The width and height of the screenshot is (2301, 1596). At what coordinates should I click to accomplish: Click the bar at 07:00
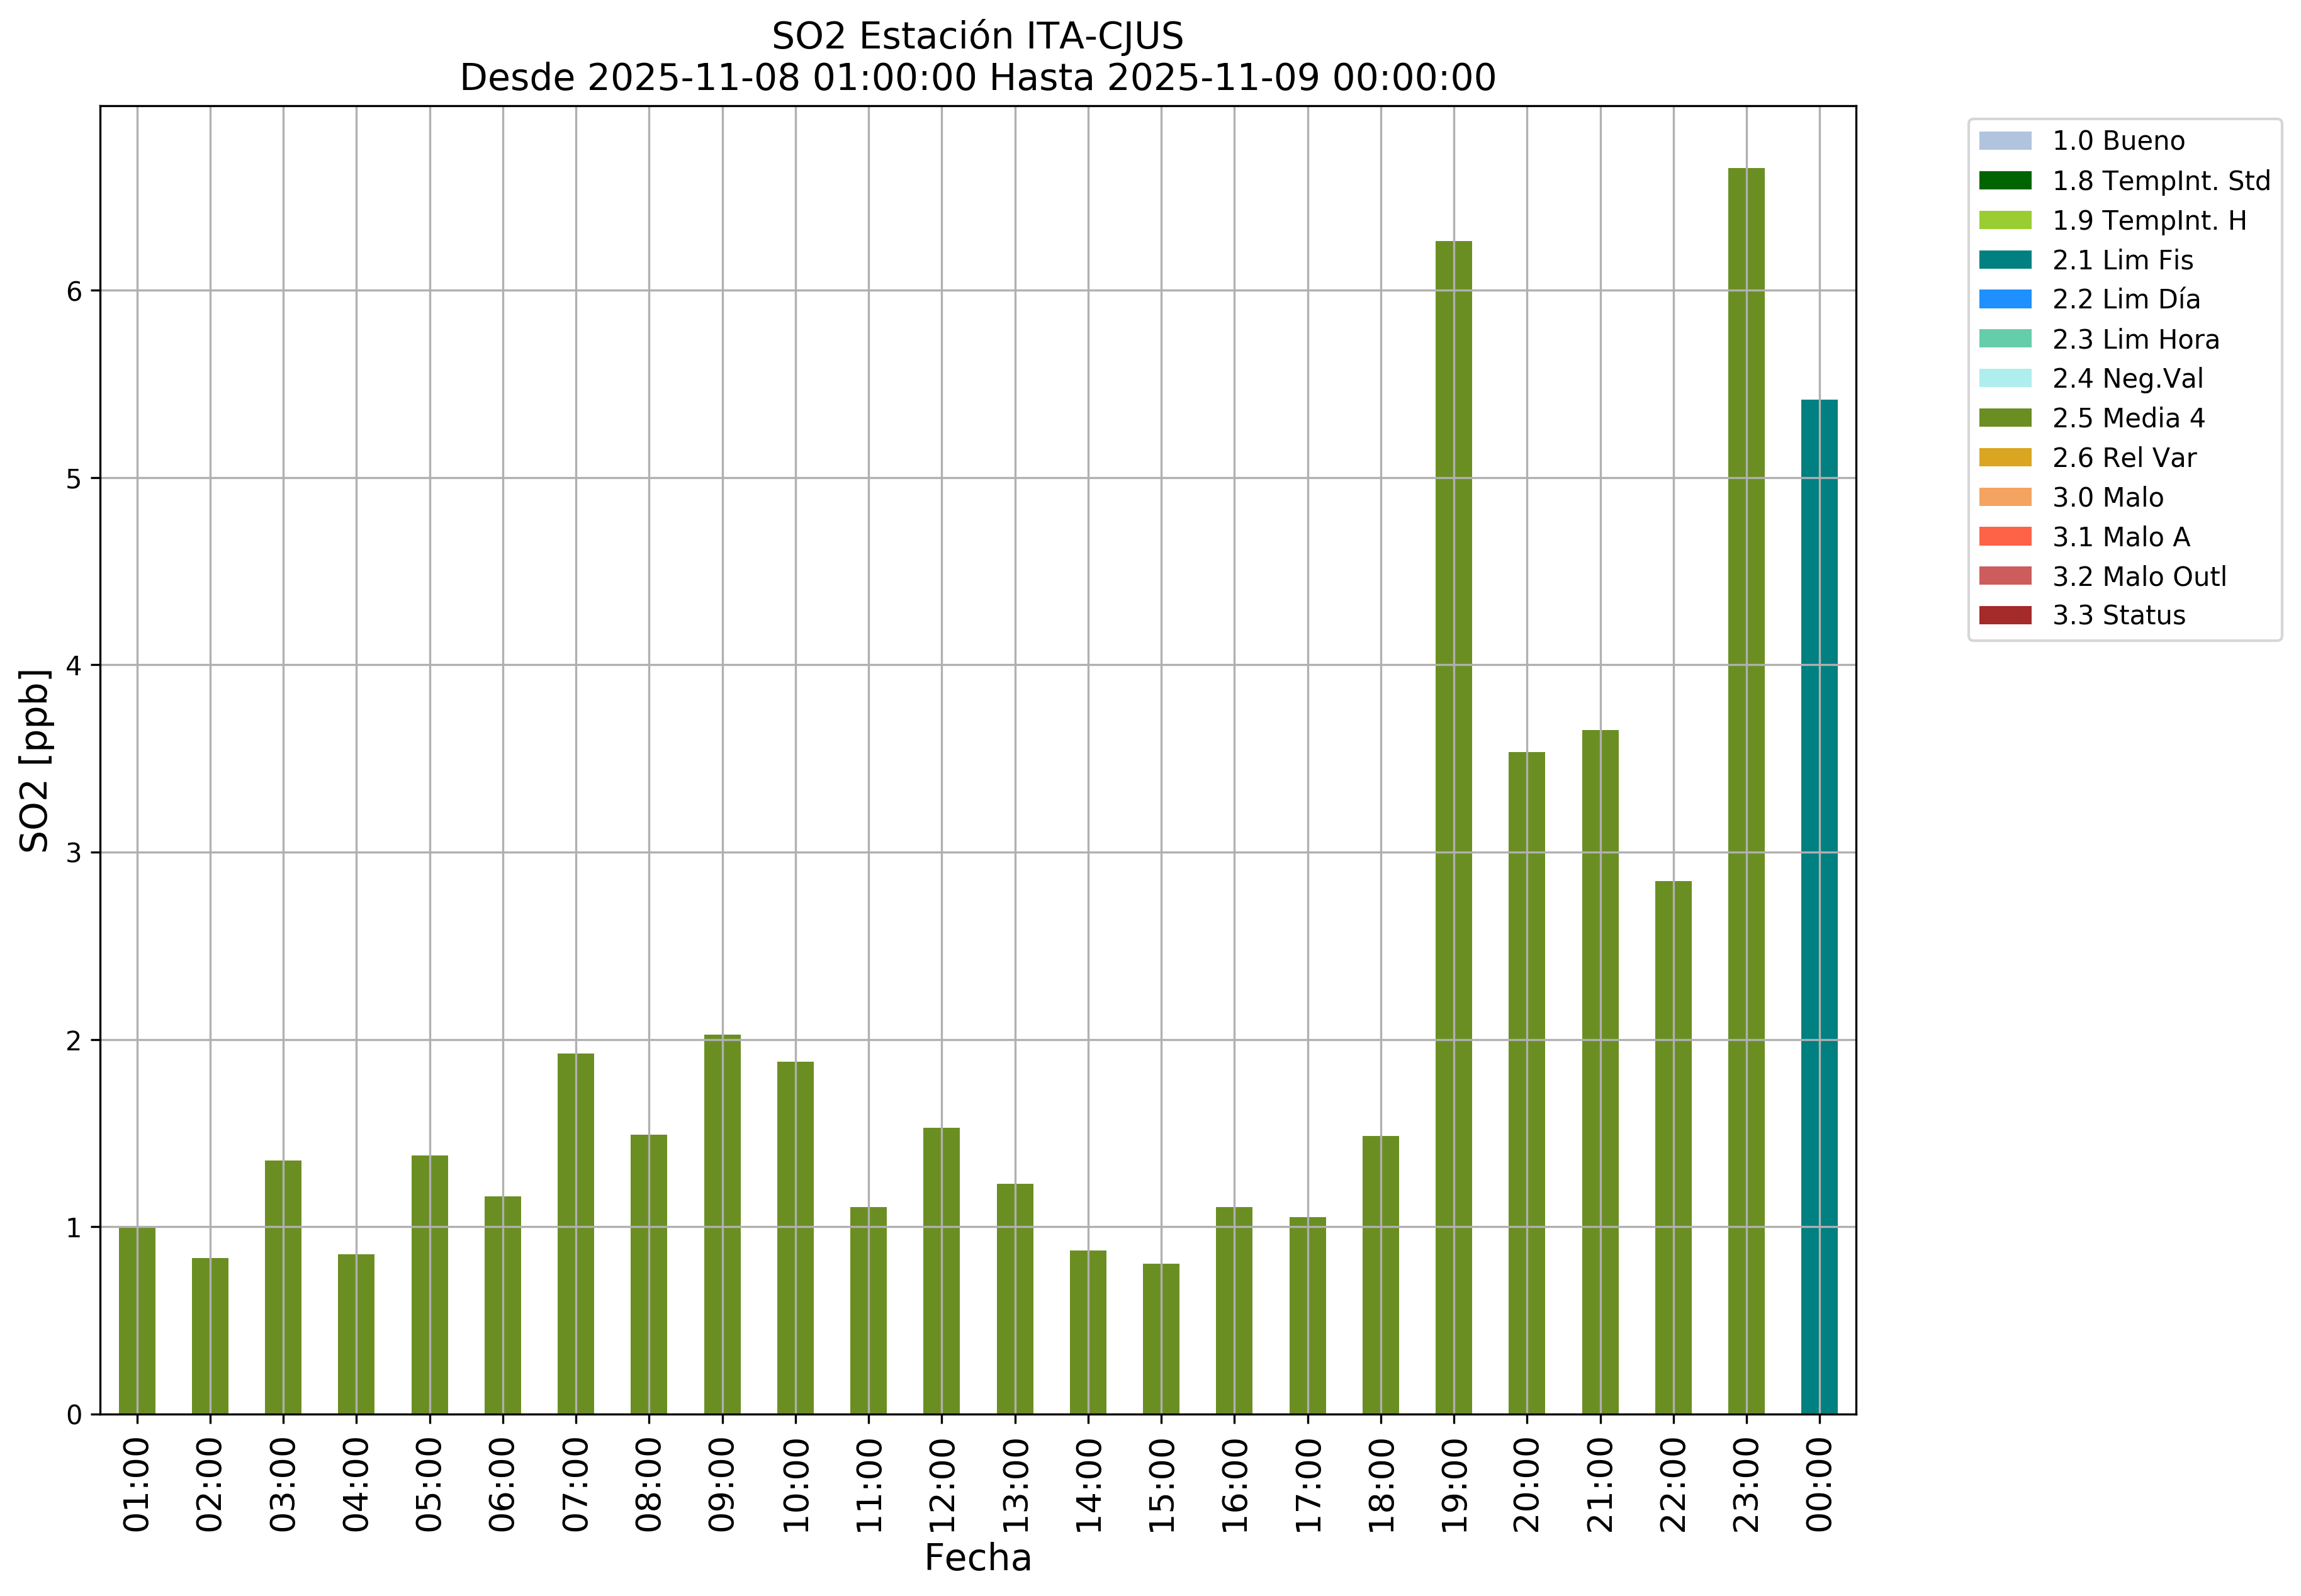pyautogui.click(x=575, y=1233)
